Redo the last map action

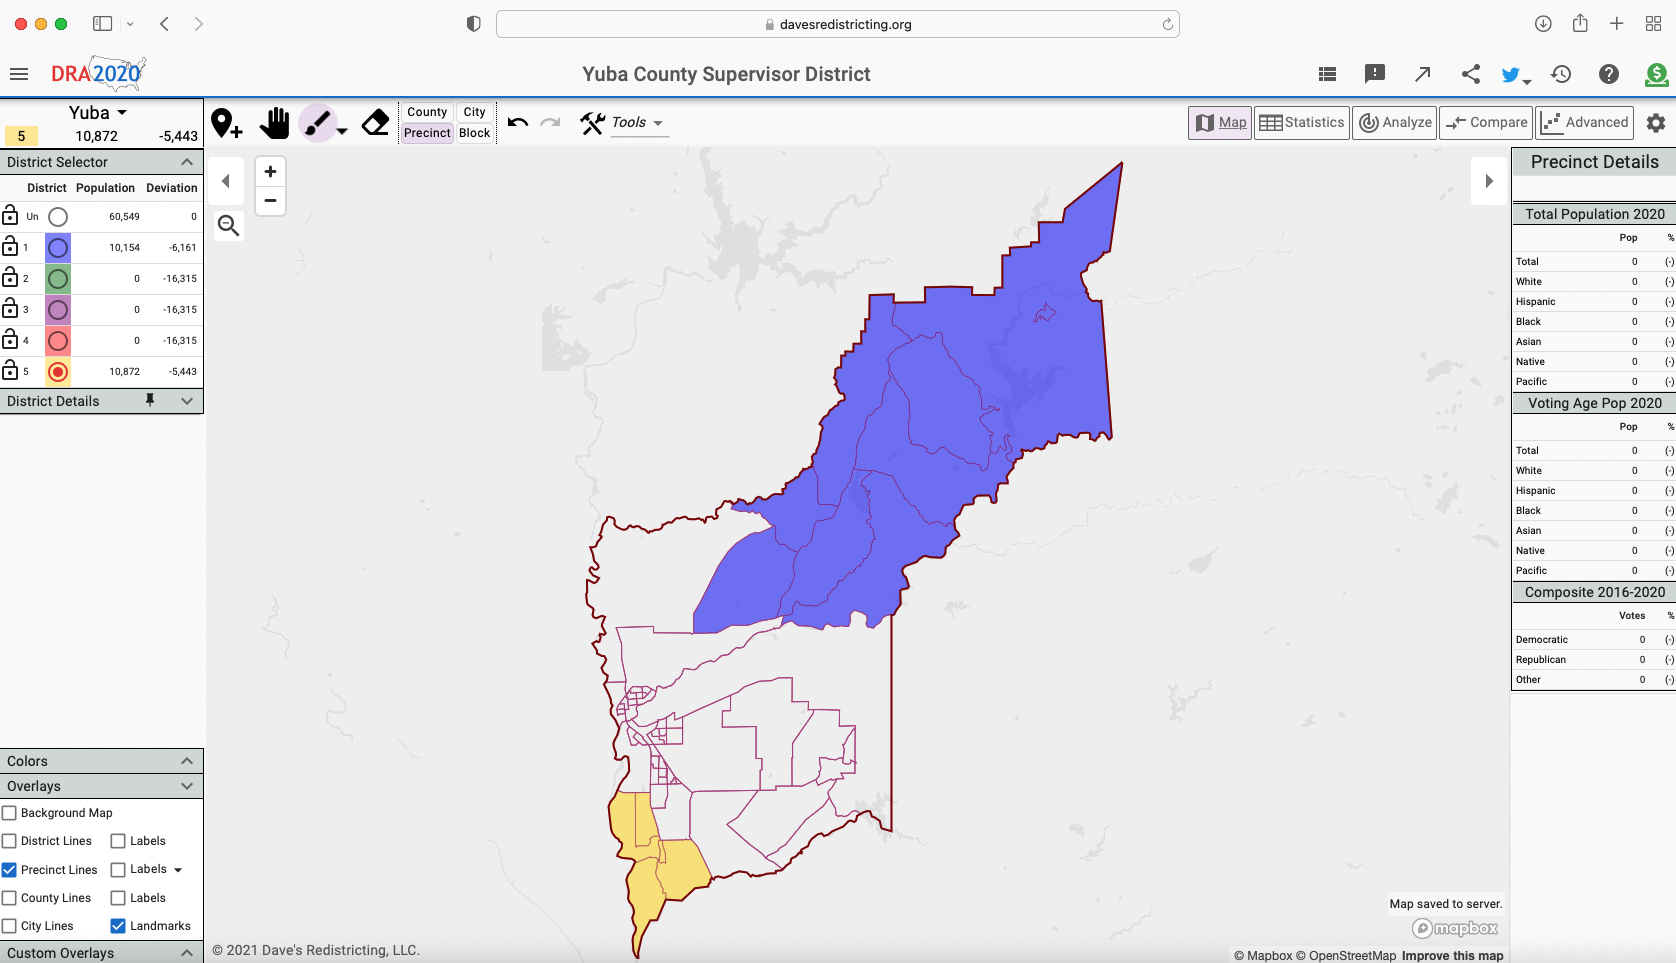(x=550, y=122)
